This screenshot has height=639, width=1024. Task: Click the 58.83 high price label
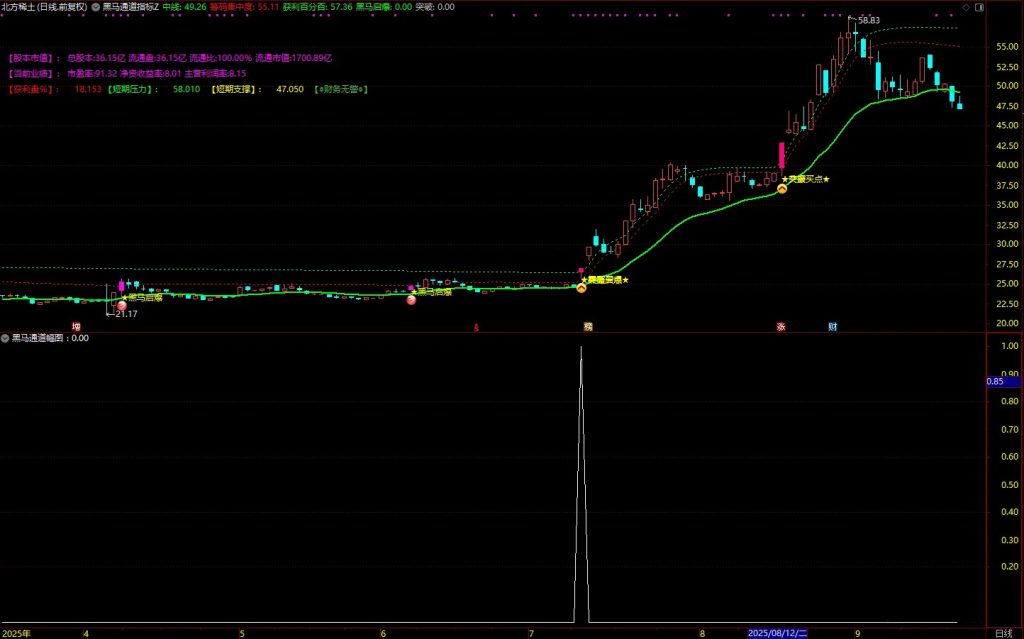(x=867, y=20)
